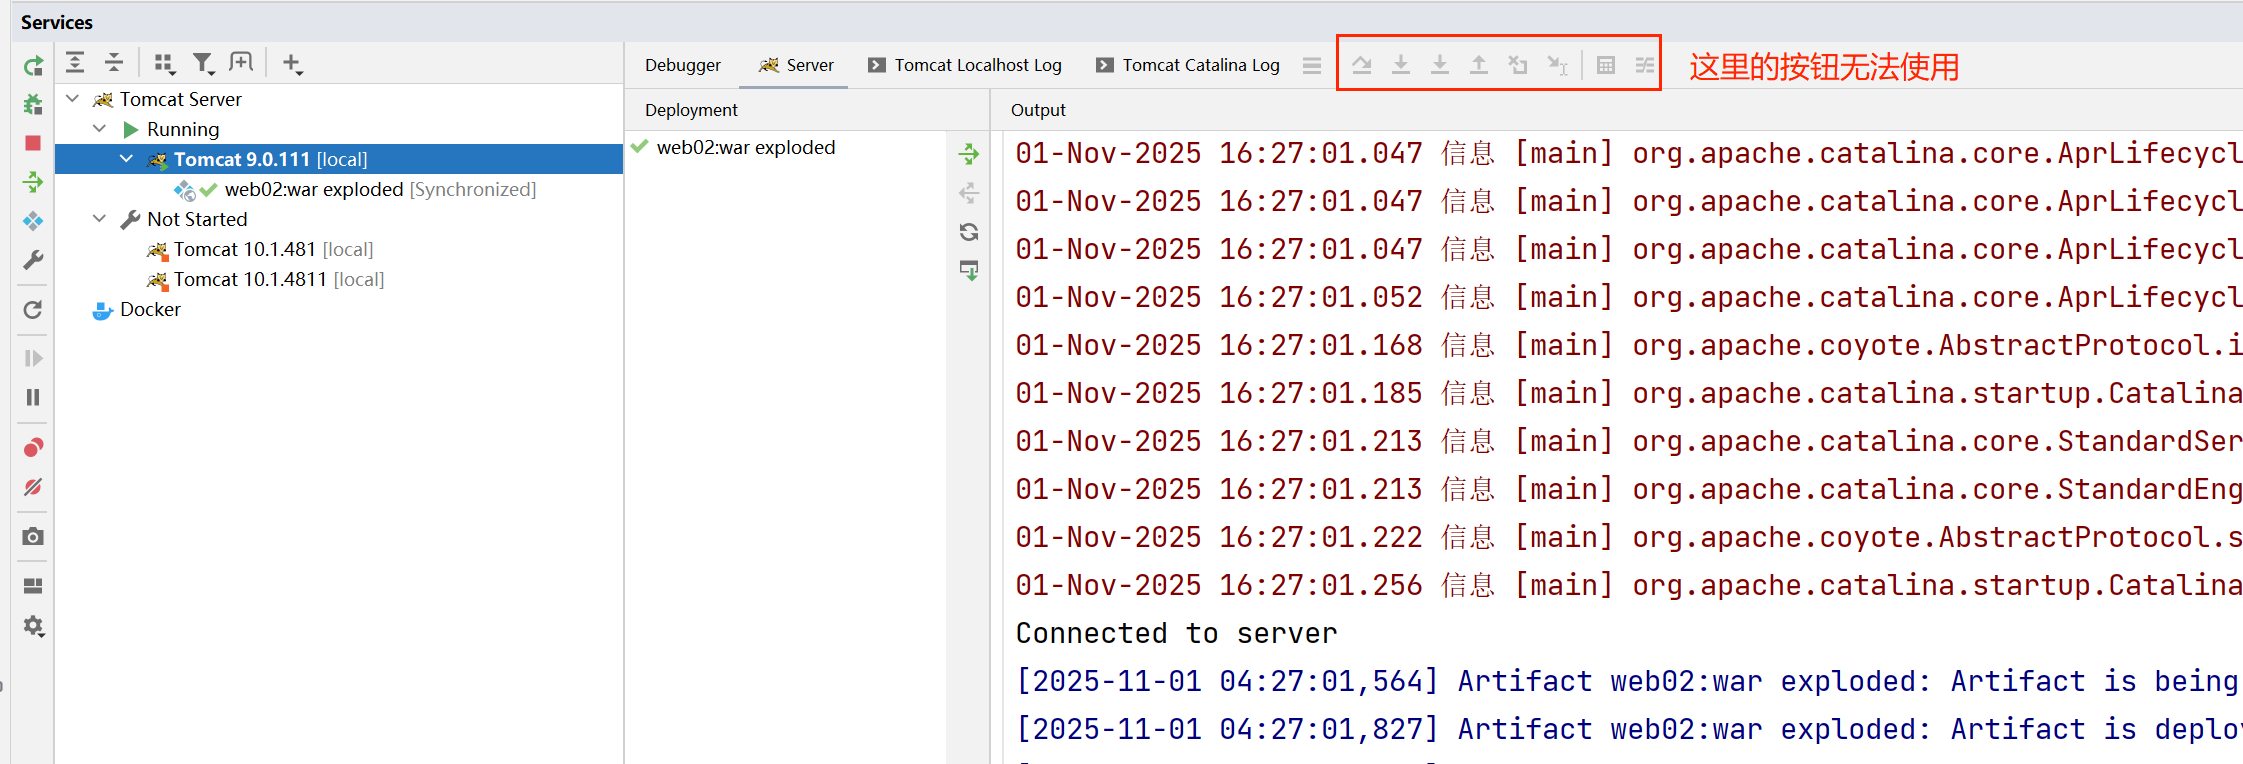Open the Tomcat Catalina Log tab
Screen dimensions: 2243x764
pyautogui.click(x=1188, y=65)
